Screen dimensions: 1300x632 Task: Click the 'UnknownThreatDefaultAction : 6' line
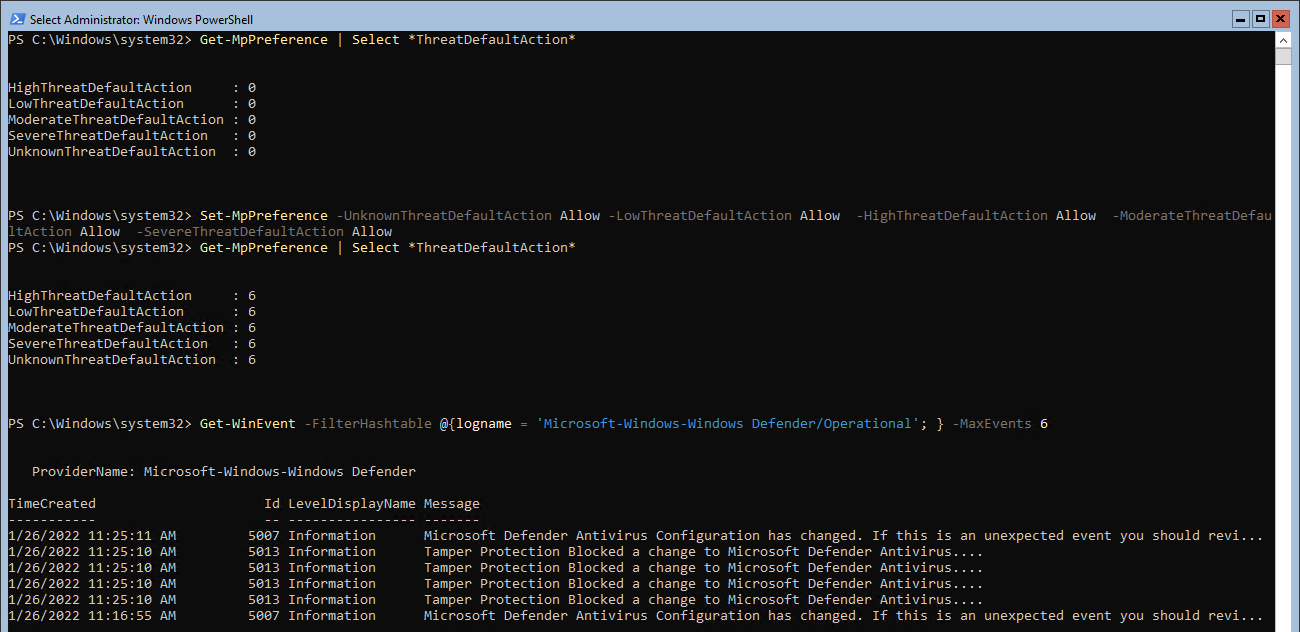click(x=132, y=360)
